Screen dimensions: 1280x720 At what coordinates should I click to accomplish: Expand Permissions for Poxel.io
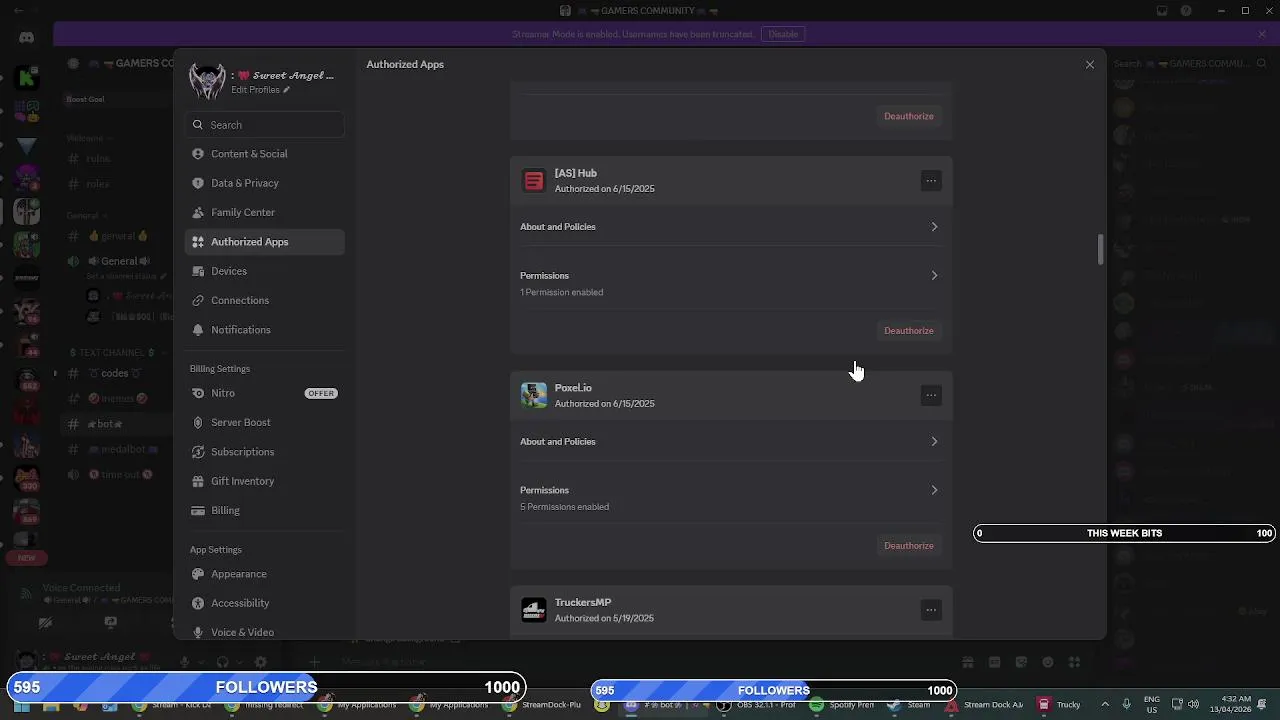pyautogui.click(x=731, y=498)
